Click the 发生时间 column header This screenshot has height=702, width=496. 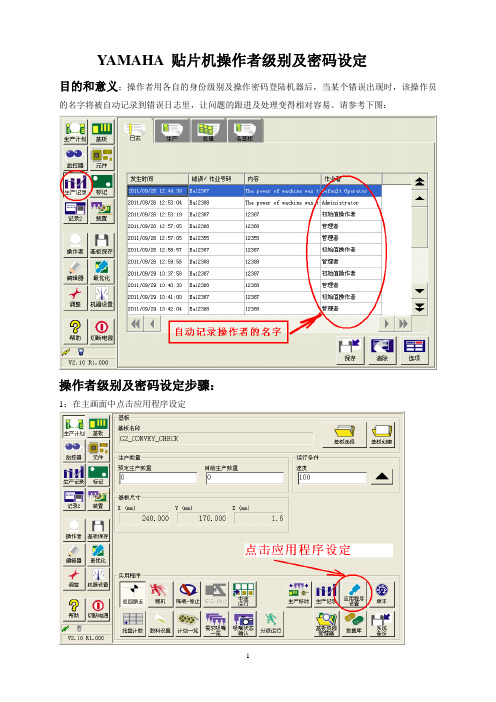(x=158, y=179)
